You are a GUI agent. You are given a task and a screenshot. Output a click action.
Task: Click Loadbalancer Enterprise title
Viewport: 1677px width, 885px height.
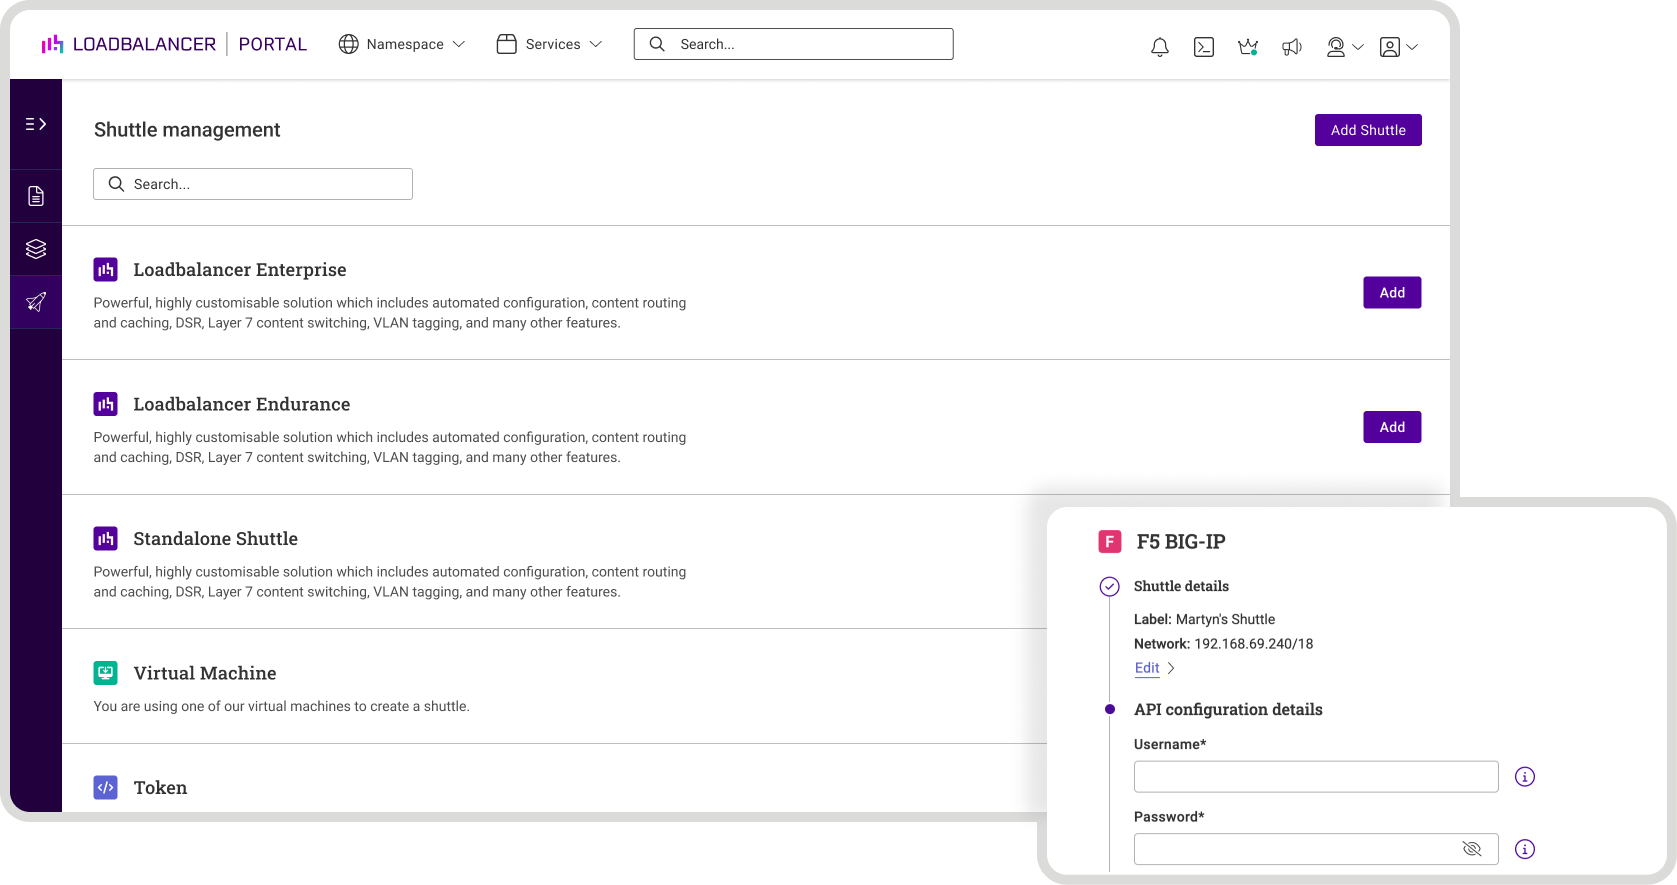[x=240, y=270]
